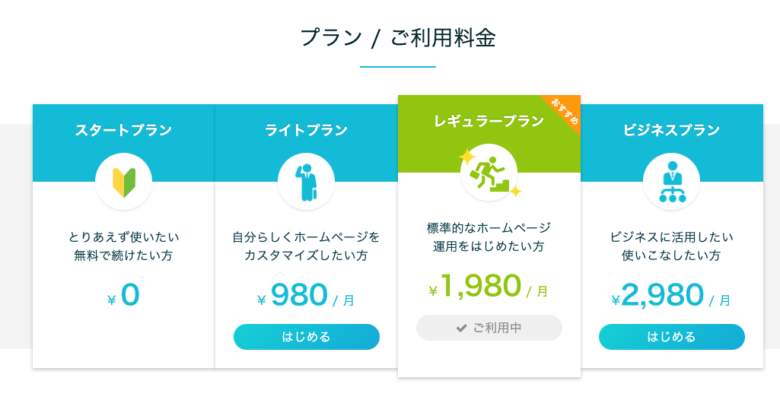
Task: Click description ビジネスに活用したい使いこなしたい方
Action: (672, 246)
